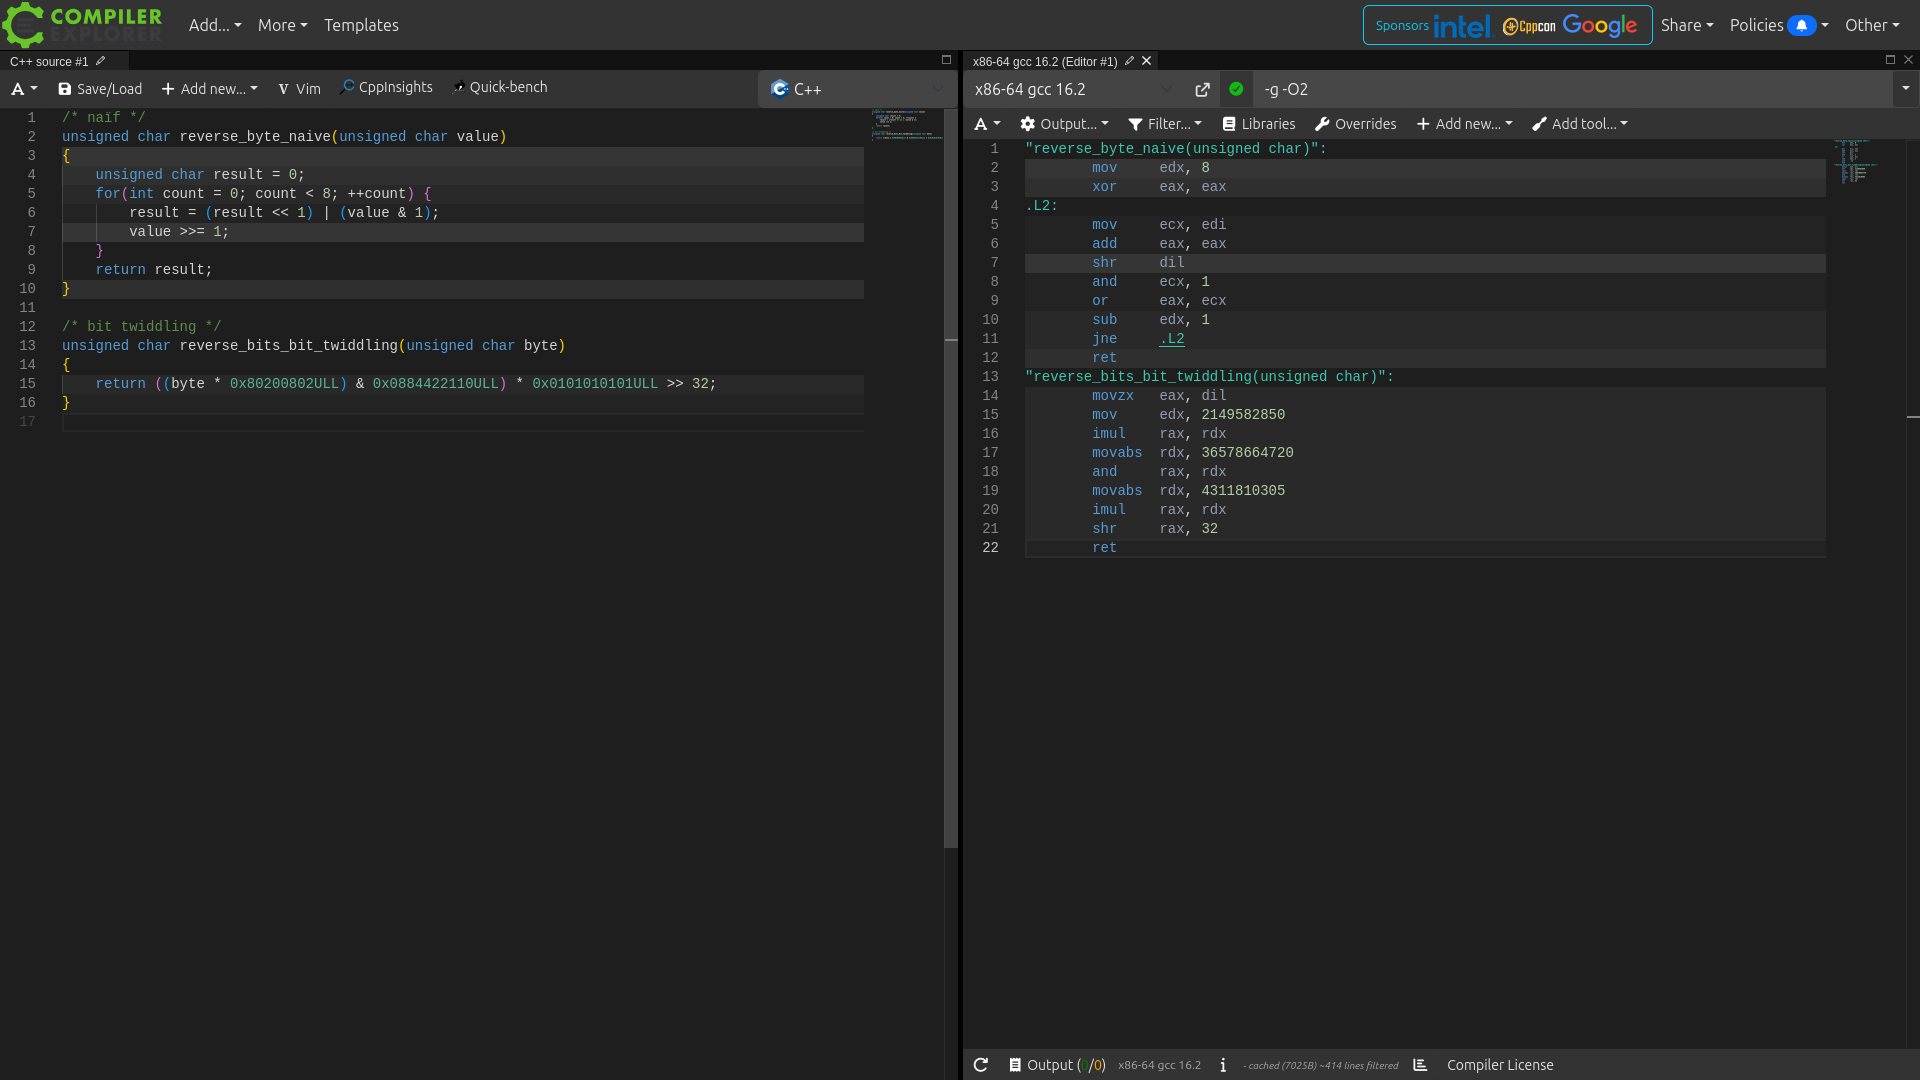This screenshot has height=1080, width=1920.
Task: Open Add tool... menu
Action: coord(1580,124)
